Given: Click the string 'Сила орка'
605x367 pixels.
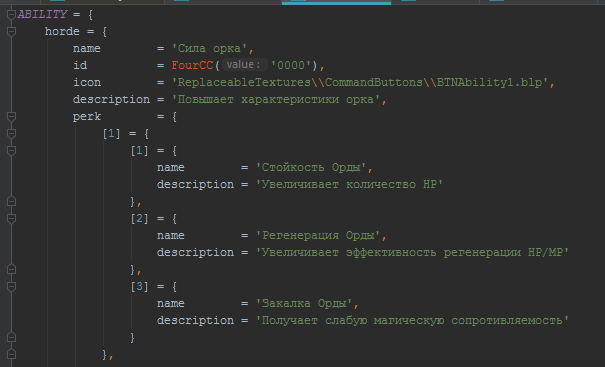Looking at the screenshot, I should tap(209, 49).
